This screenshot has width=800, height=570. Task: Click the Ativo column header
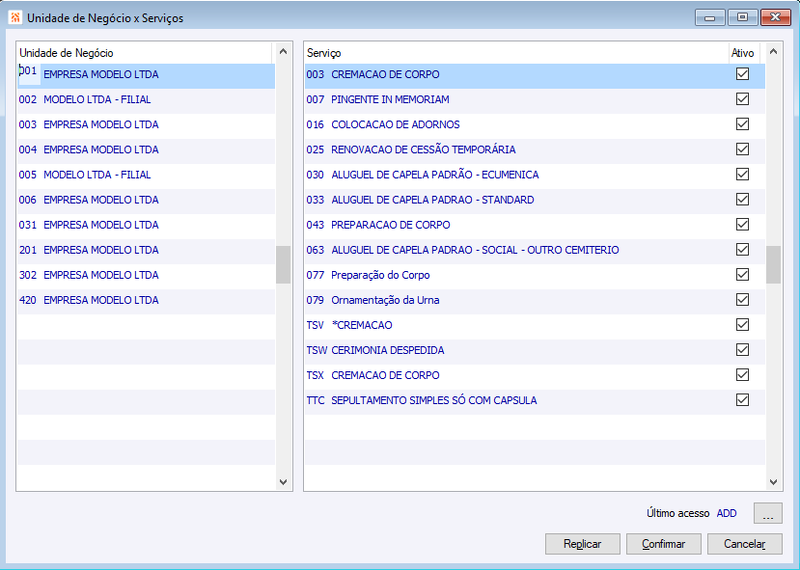[x=744, y=53]
